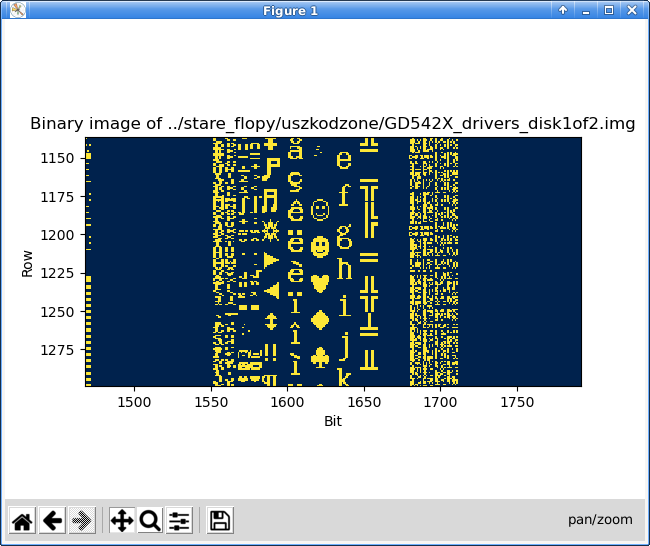Click the filled smiley face glyph in the plot
The width and height of the screenshot is (650, 546).
pyautogui.click(x=320, y=247)
